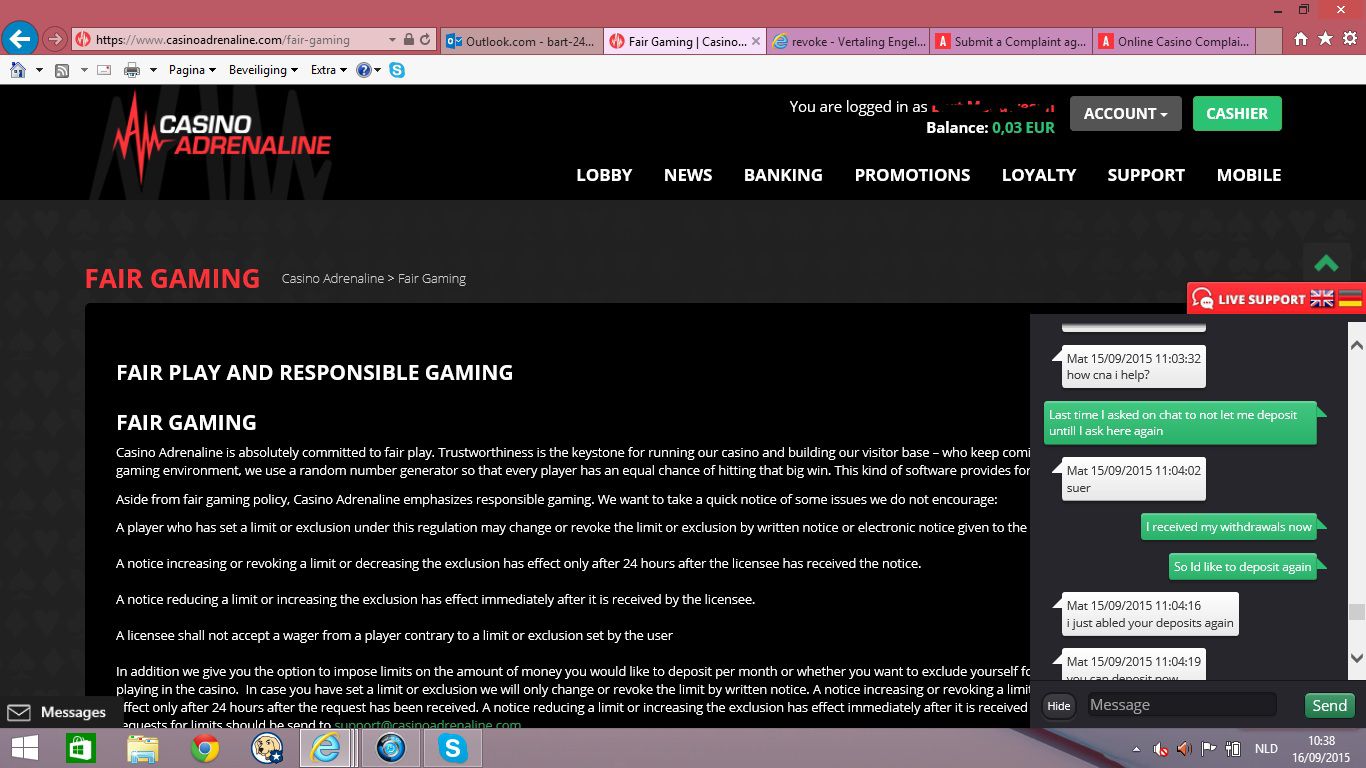Open the LOYALTY navigation item
The height and width of the screenshot is (768, 1366).
click(1039, 175)
